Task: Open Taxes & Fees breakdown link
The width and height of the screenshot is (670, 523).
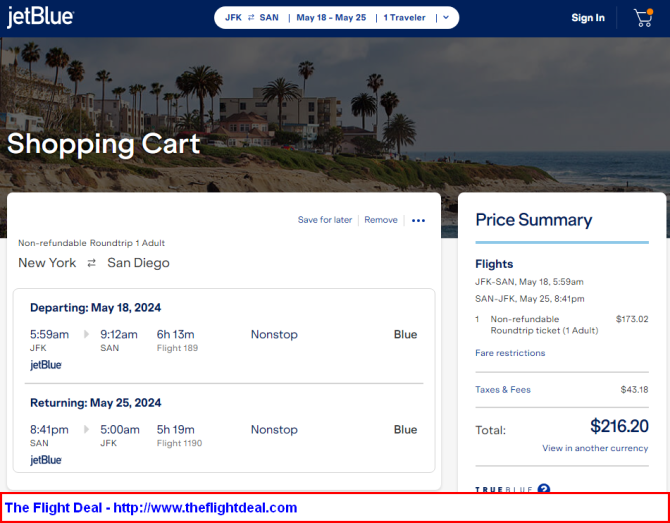Action: point(503,390)
